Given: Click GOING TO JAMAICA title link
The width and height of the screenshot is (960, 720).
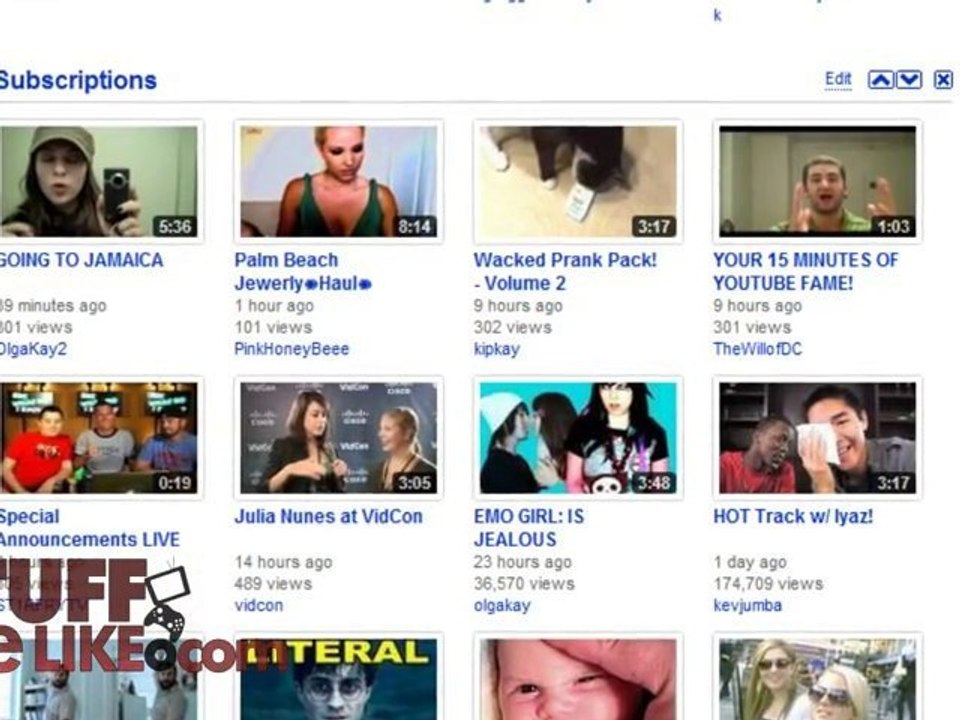Looking at the screenshot, I should point(81,260).
